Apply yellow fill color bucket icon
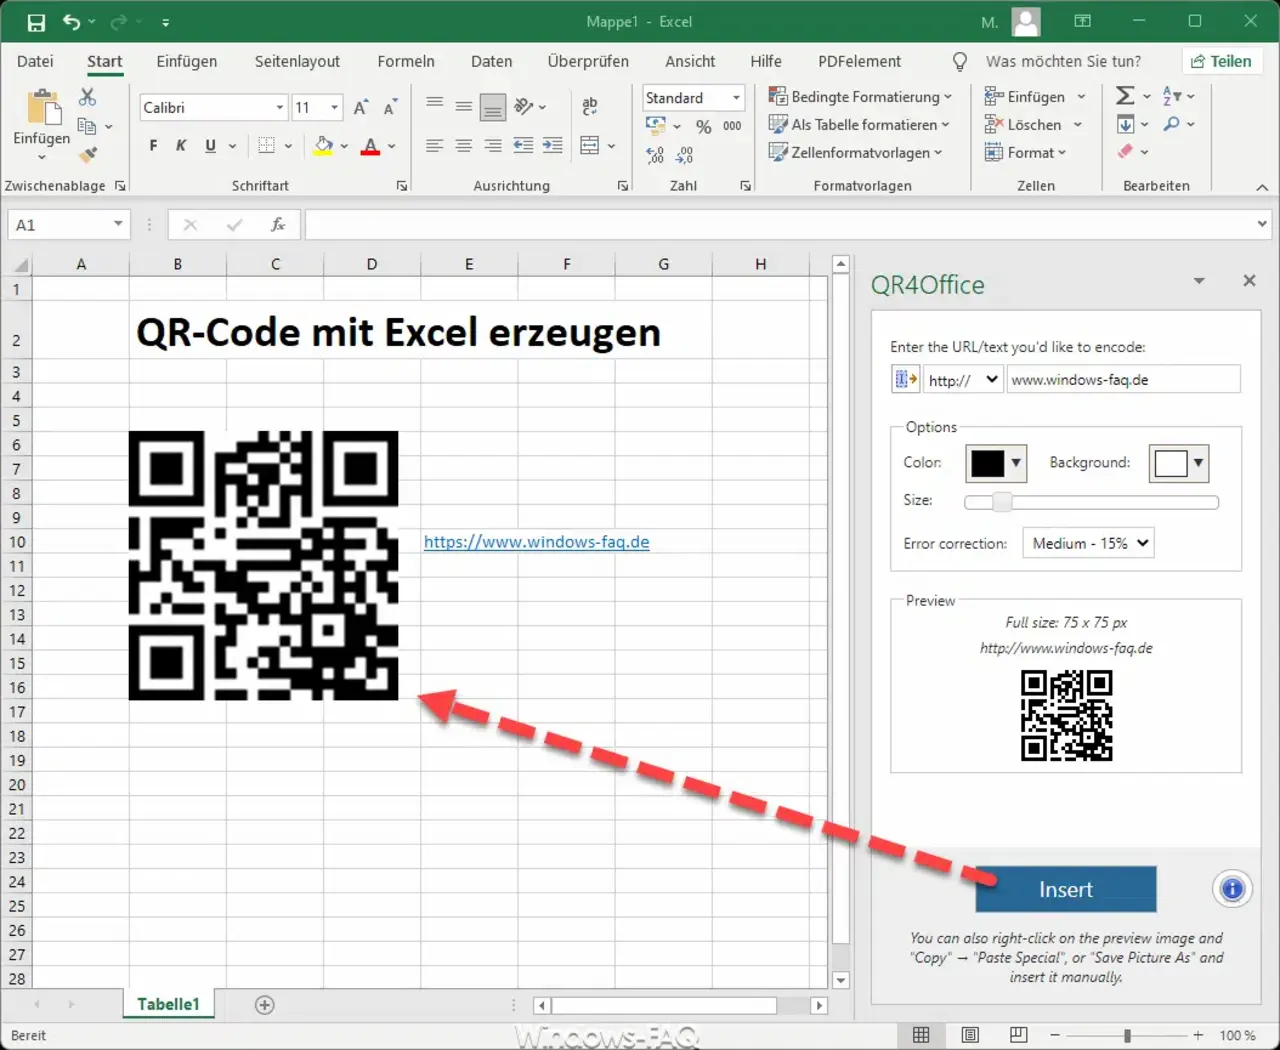 pos(323,146)
